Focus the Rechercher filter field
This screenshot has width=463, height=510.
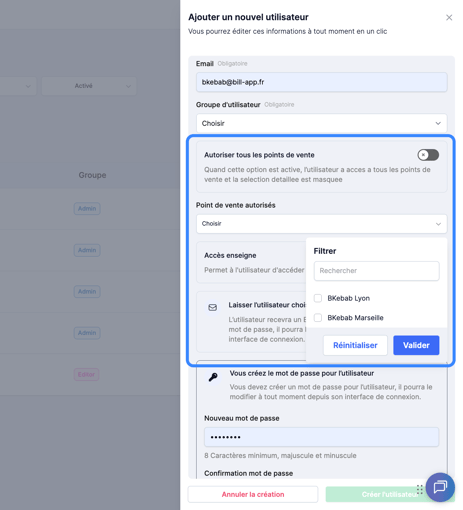(x=376, y=271)
